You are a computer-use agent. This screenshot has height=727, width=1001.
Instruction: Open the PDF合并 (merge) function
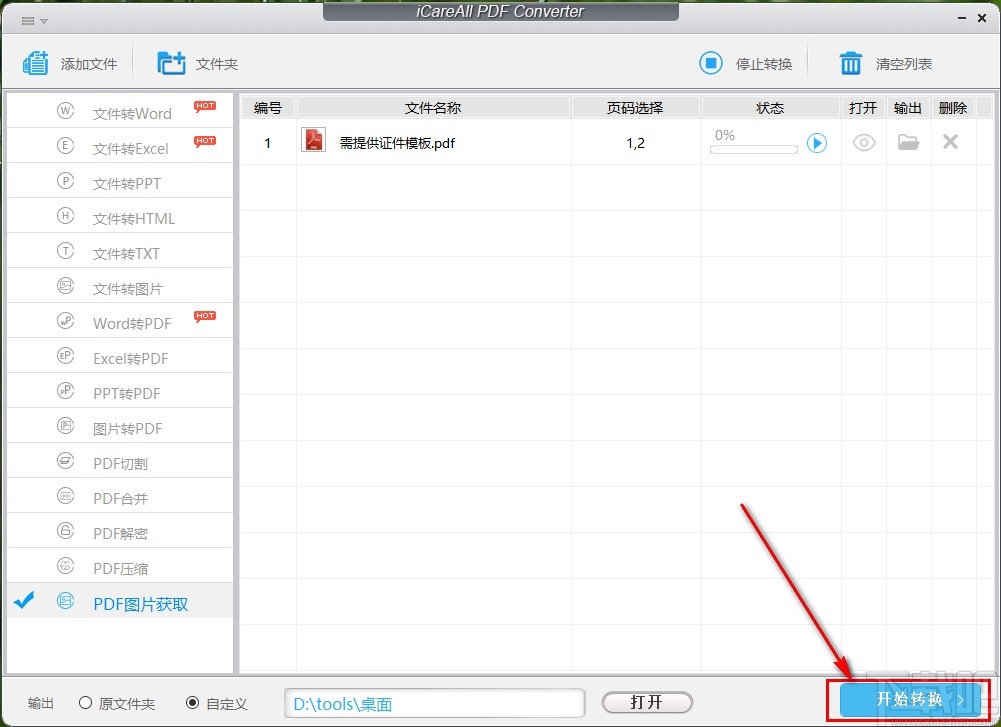(x=120, y=496)
